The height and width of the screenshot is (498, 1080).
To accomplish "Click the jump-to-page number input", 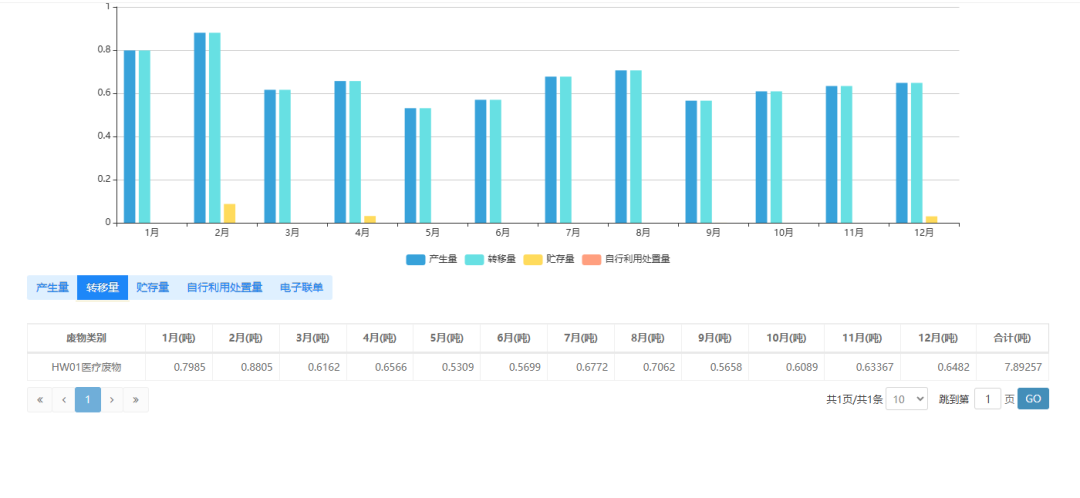I will pyautogui.click(x=988, y=399).
